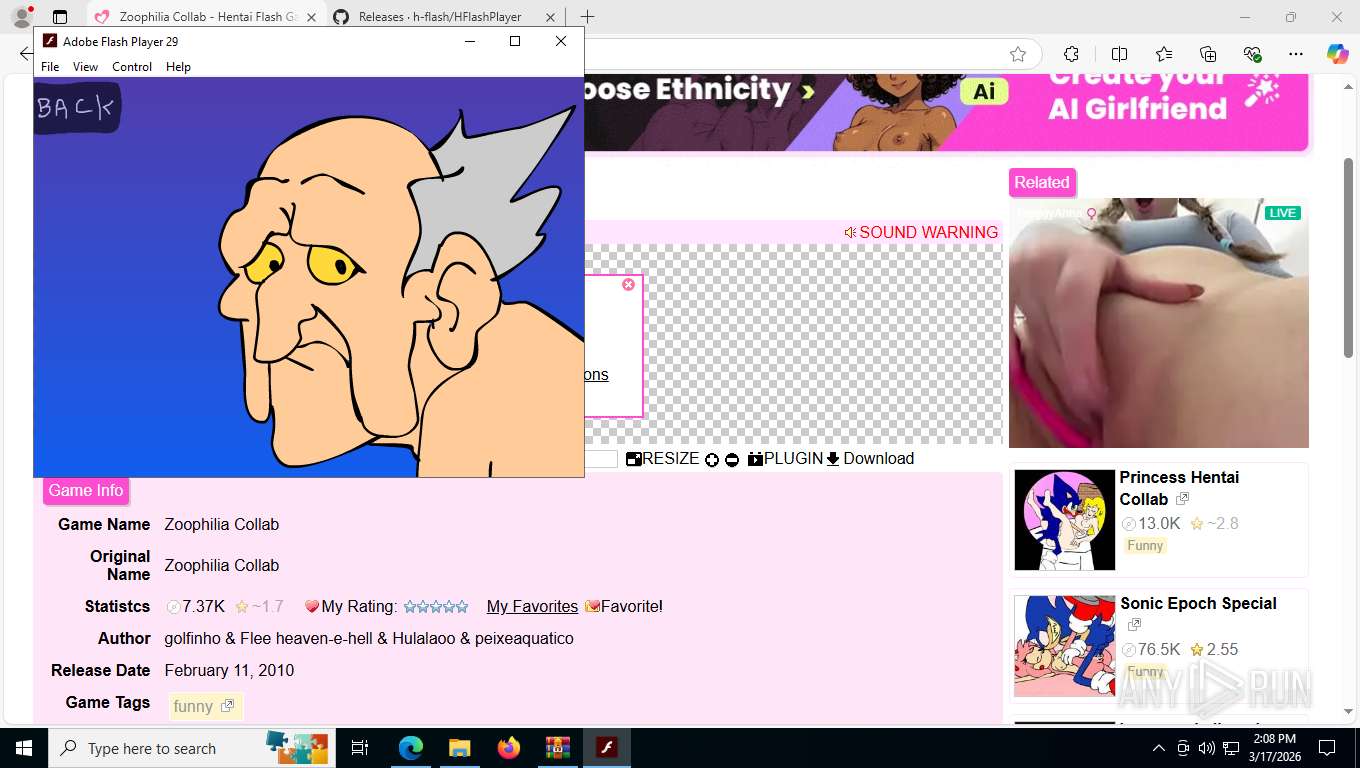Switch to the first browser tab with heart icon
The width and height of the screenshot is (1360, 768).
coord(208,17)
